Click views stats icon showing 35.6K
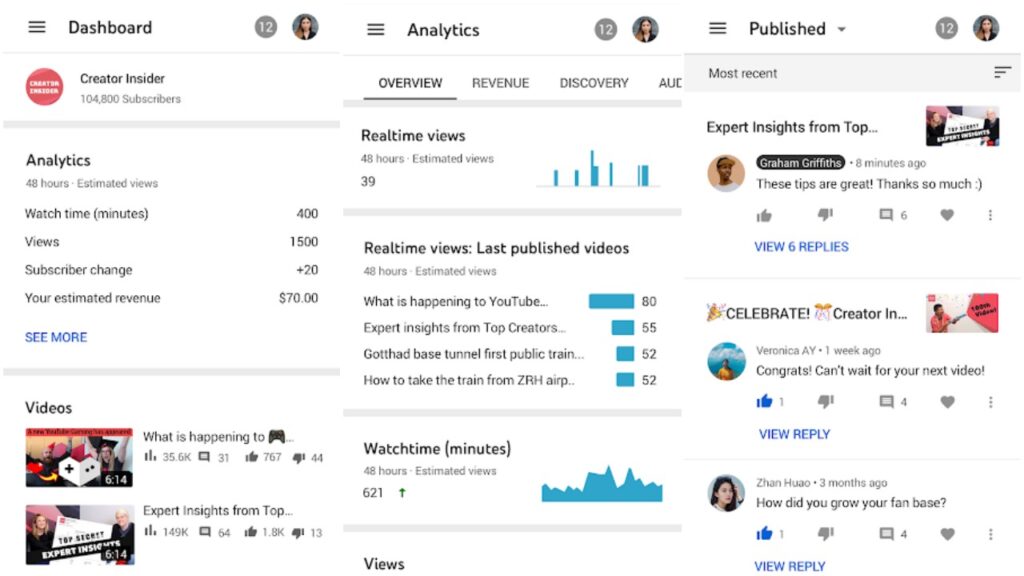The height and width of the screenshot is (576, 1024). (151, 456)
